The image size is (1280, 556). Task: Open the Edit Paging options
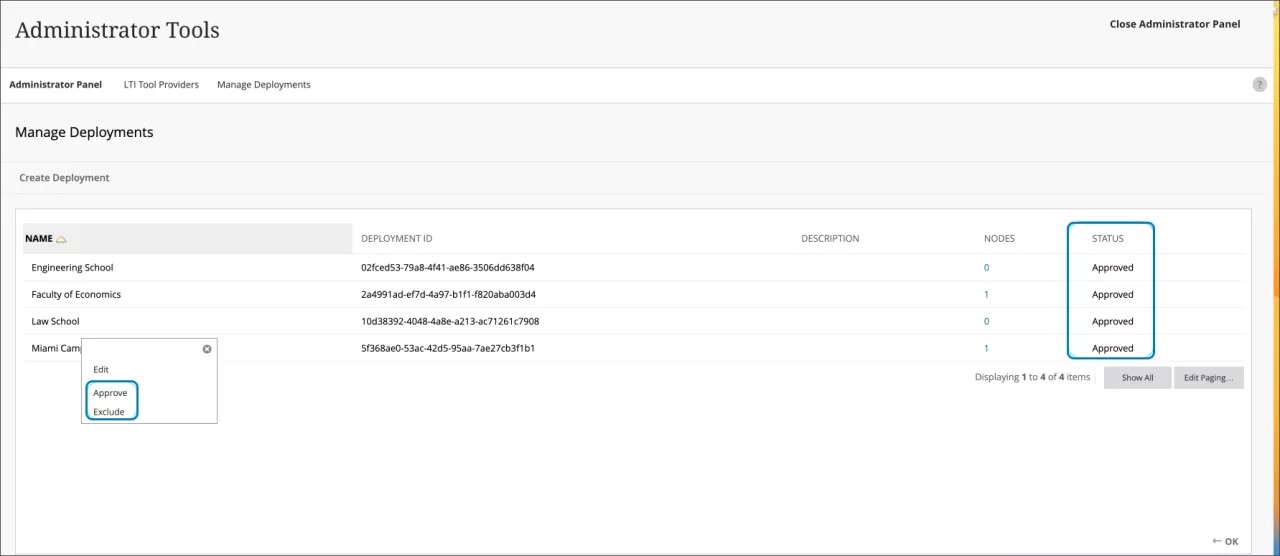pyautogui.click(x=1208, y=378)
